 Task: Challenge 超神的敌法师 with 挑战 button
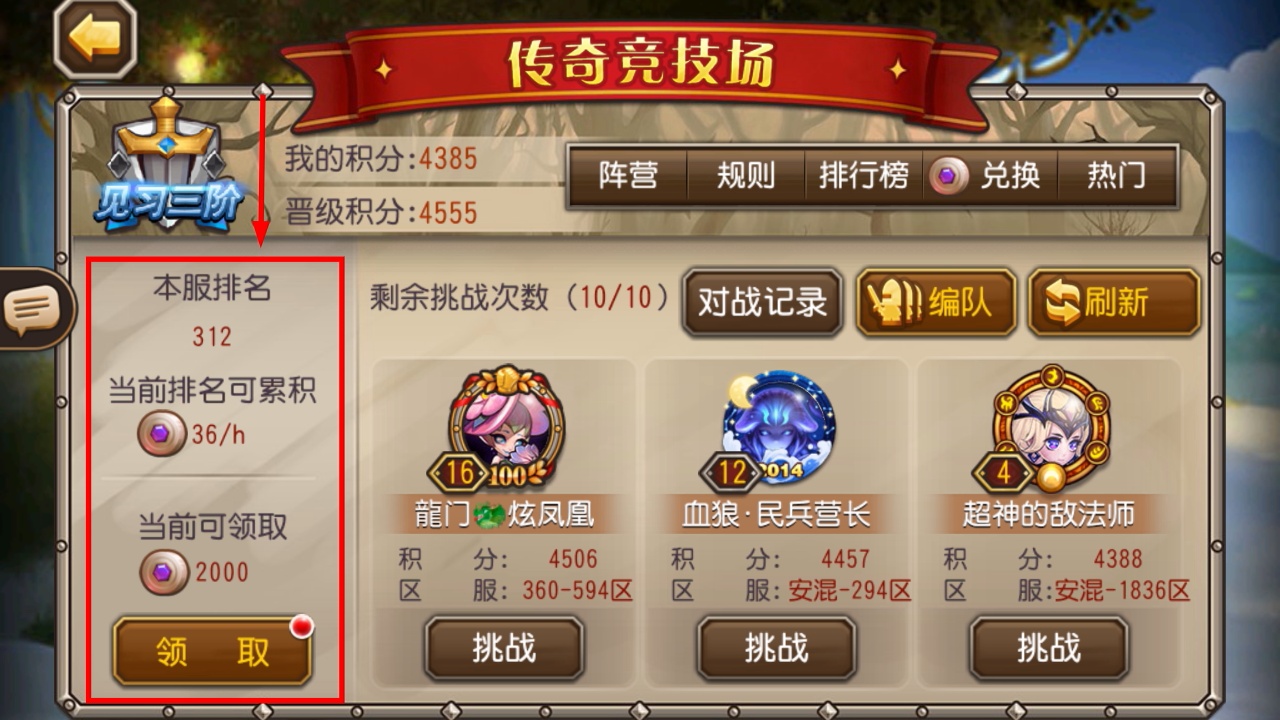click(1049, 649)
